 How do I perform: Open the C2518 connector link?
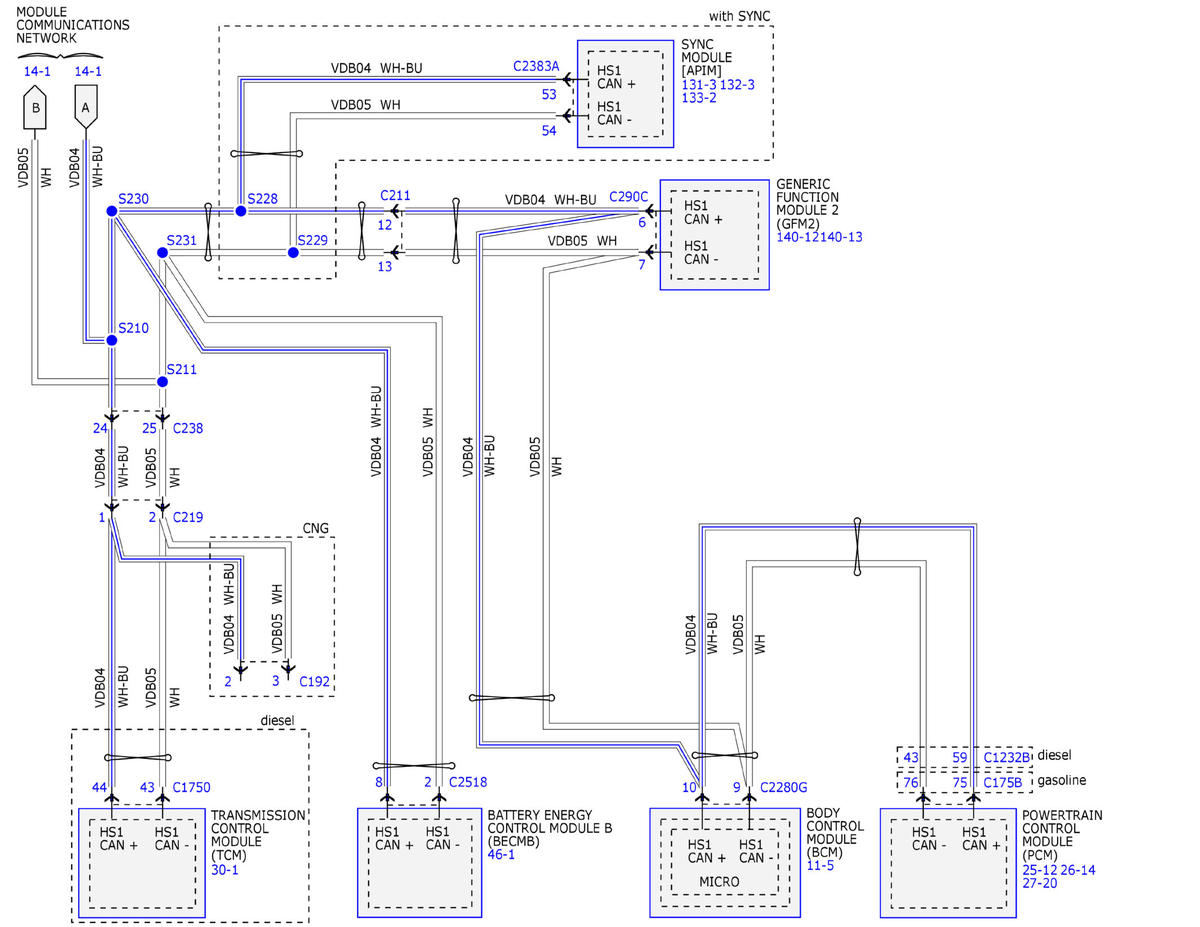click(x=468, y=782)
